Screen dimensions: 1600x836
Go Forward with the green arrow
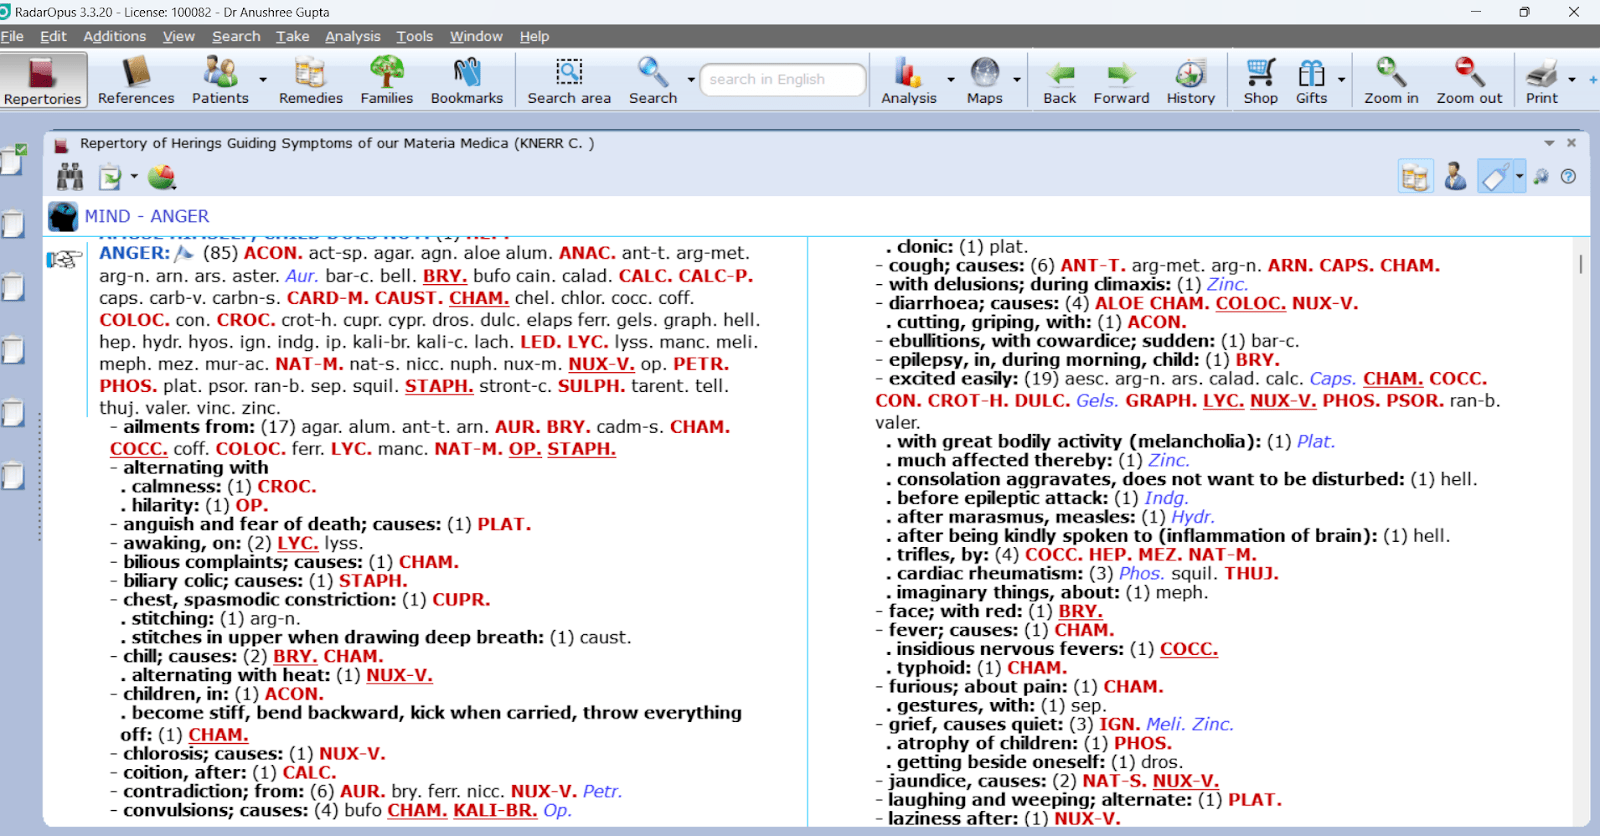point(1121,80)
